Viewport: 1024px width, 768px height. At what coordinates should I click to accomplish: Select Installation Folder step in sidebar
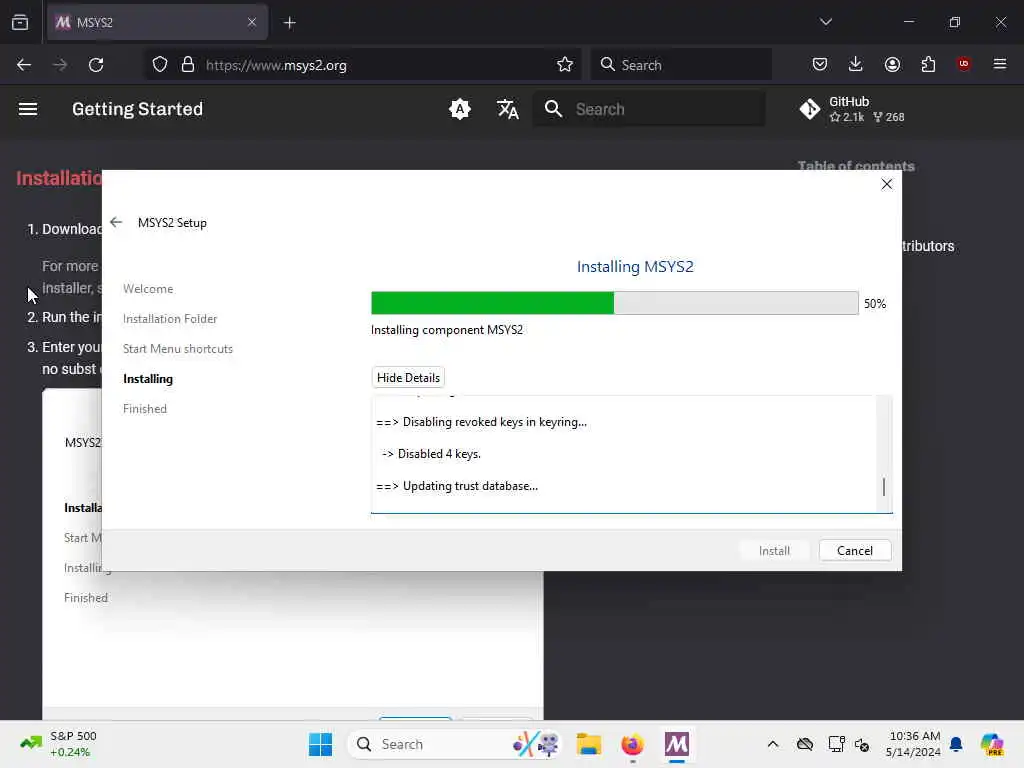pos(170,319)
